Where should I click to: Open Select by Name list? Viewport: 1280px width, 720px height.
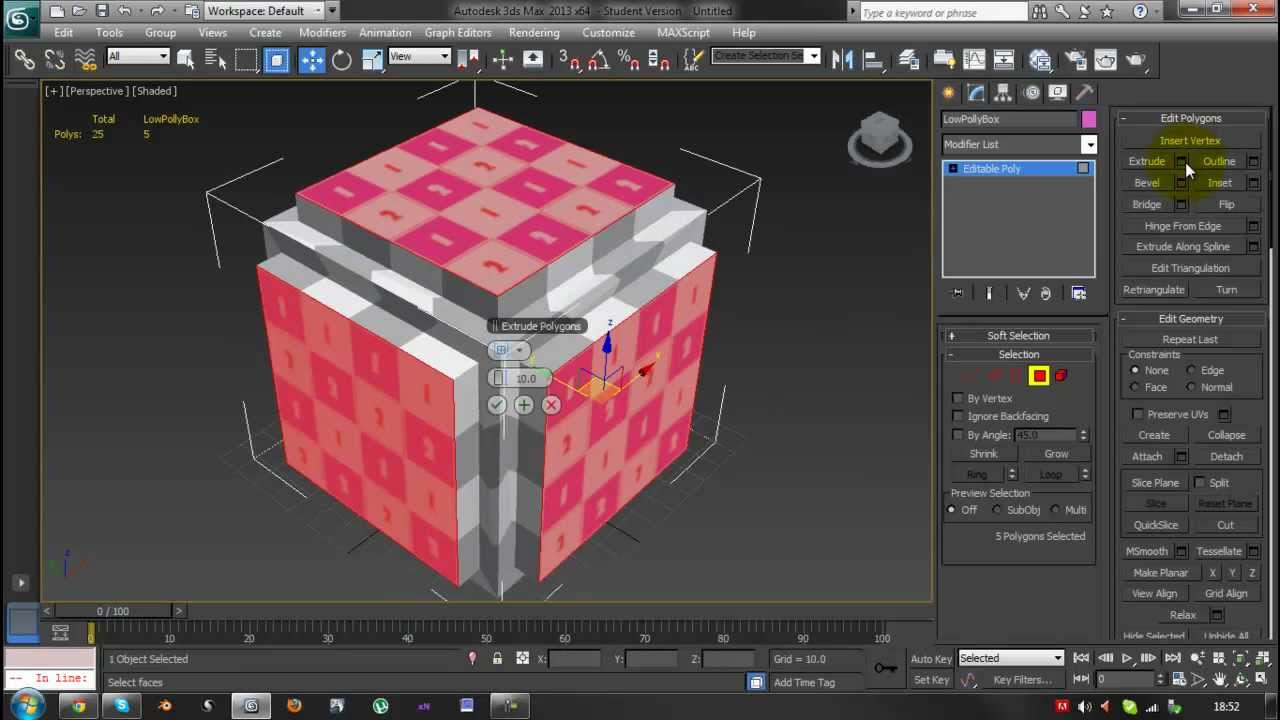coord(215,60)
